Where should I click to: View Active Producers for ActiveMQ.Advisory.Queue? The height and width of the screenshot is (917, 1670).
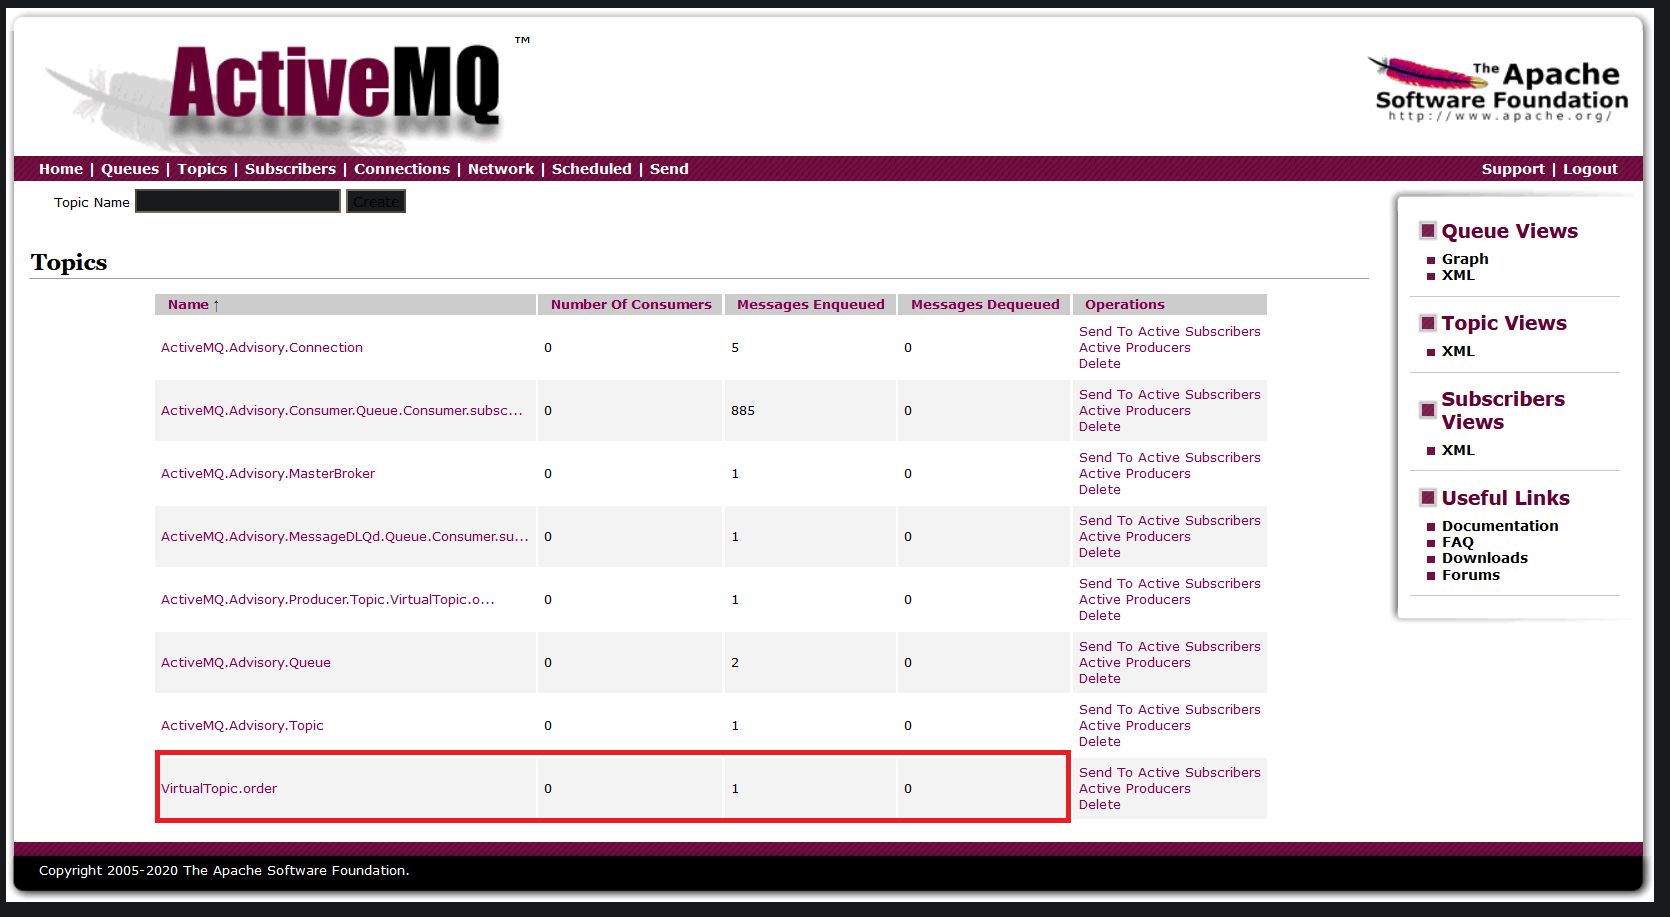pos(1135,662)
